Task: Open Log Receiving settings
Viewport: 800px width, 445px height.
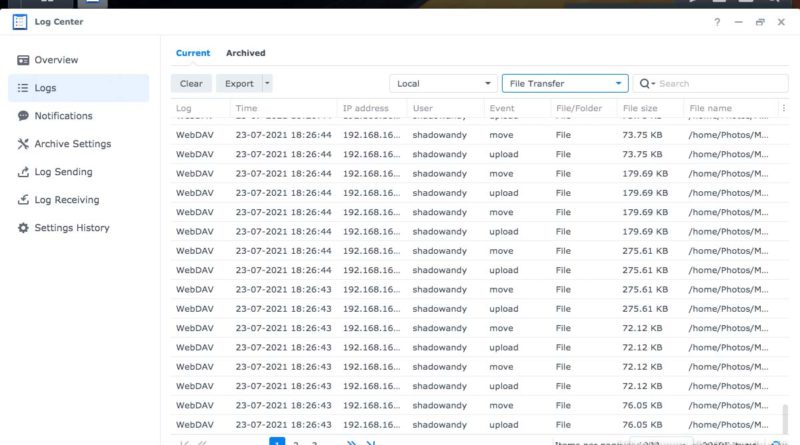Action: [68, 200]
